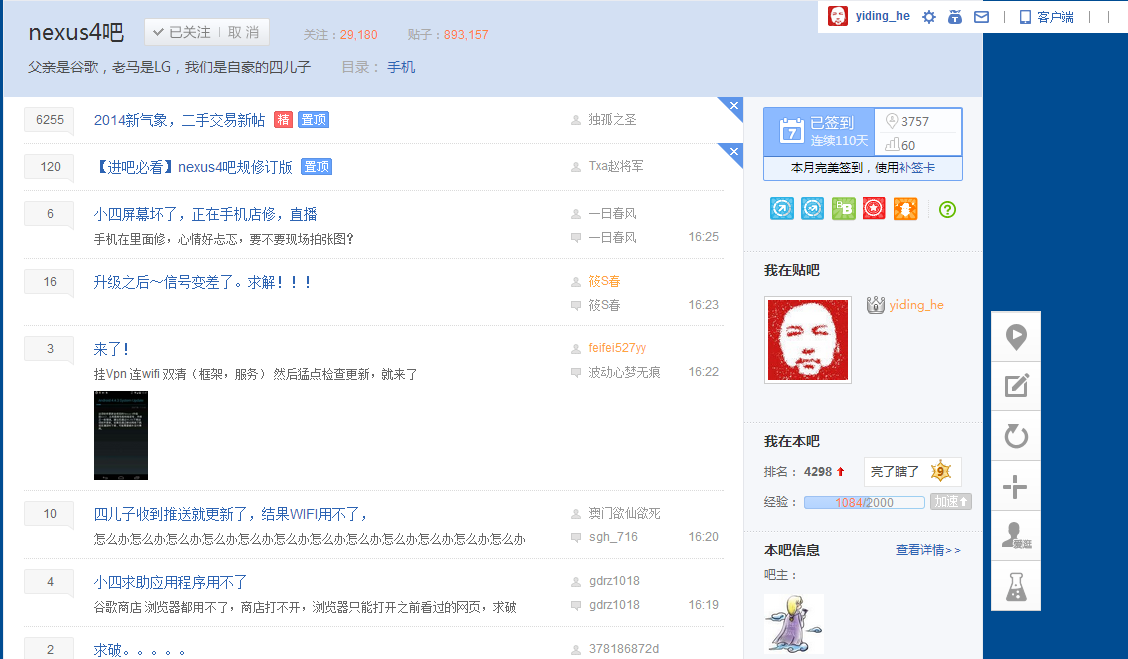Image resolution: width=1128 pixels, height=659 pixels.
Task: Click the 爱逛 person icon in the floating sidebar
Action: [x=1016, y=536]
